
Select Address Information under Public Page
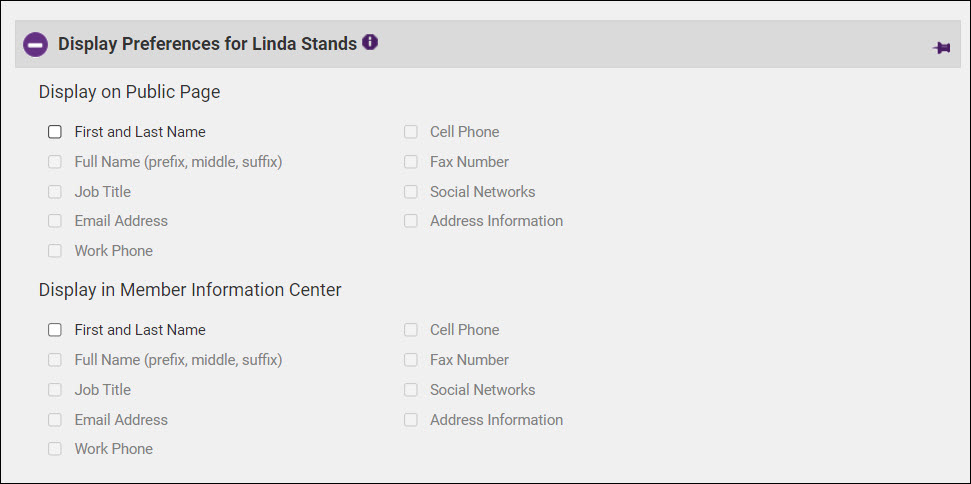411,221
